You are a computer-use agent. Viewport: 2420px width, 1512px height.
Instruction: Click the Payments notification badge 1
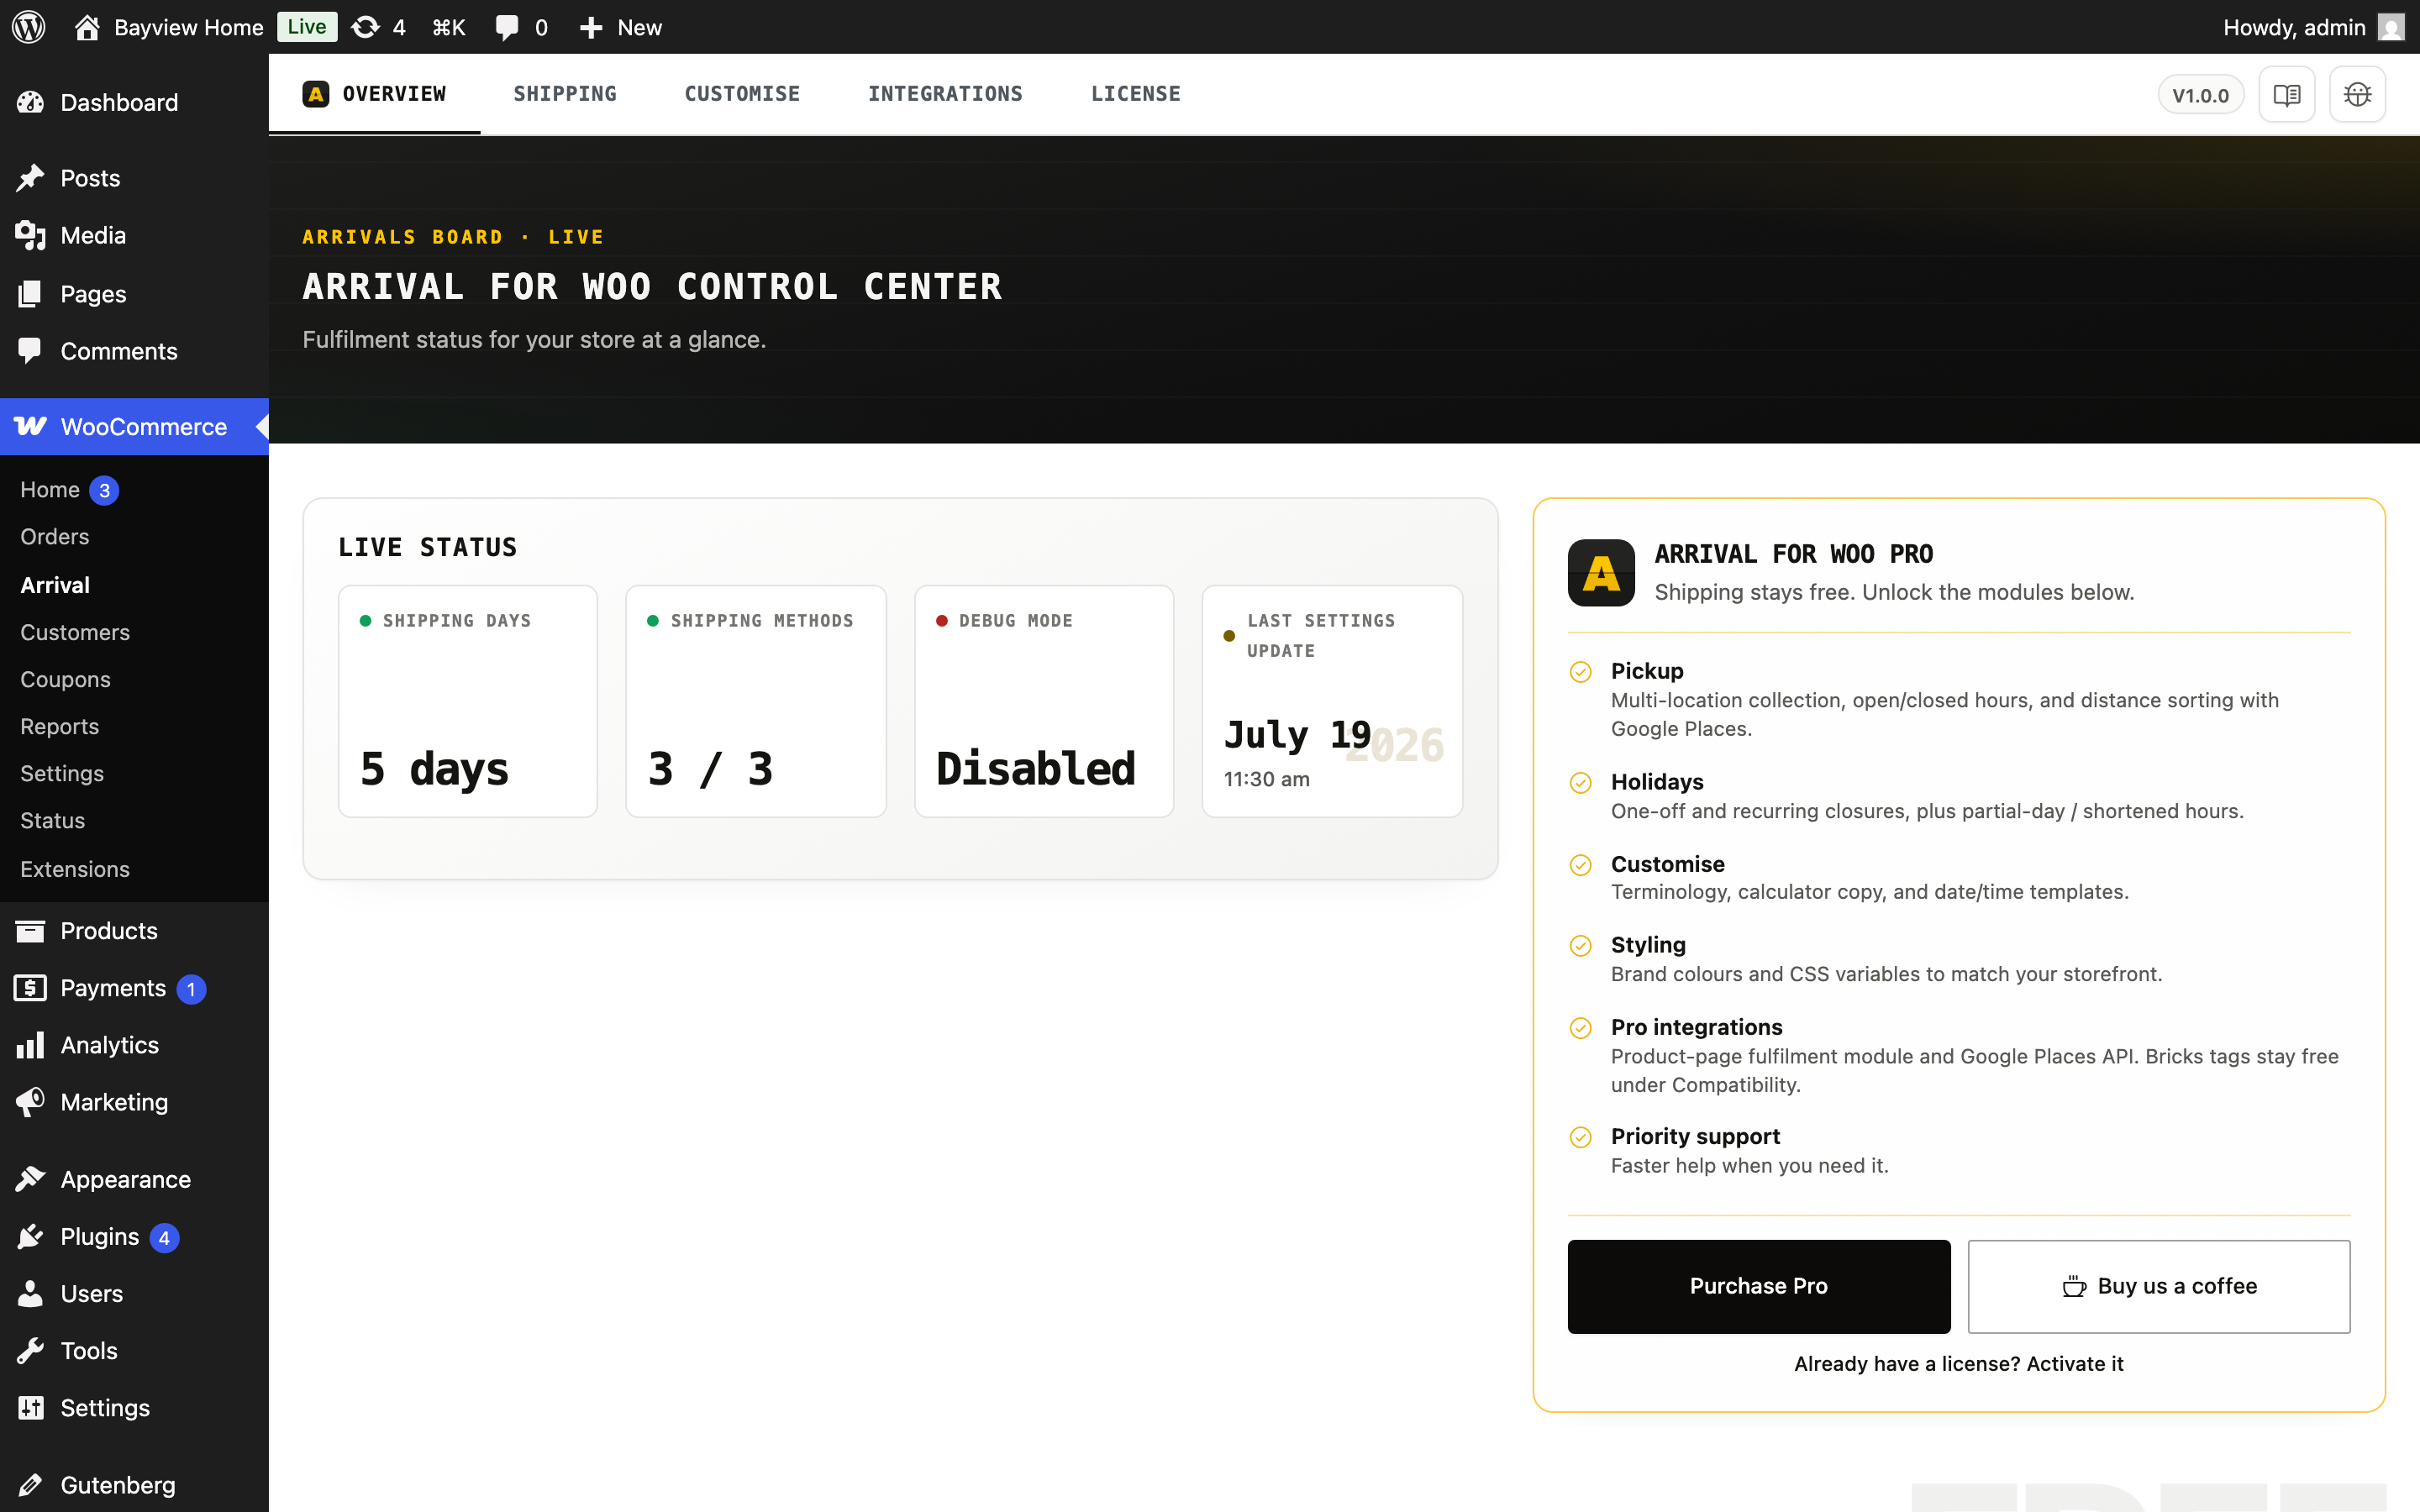pos(191,989)
